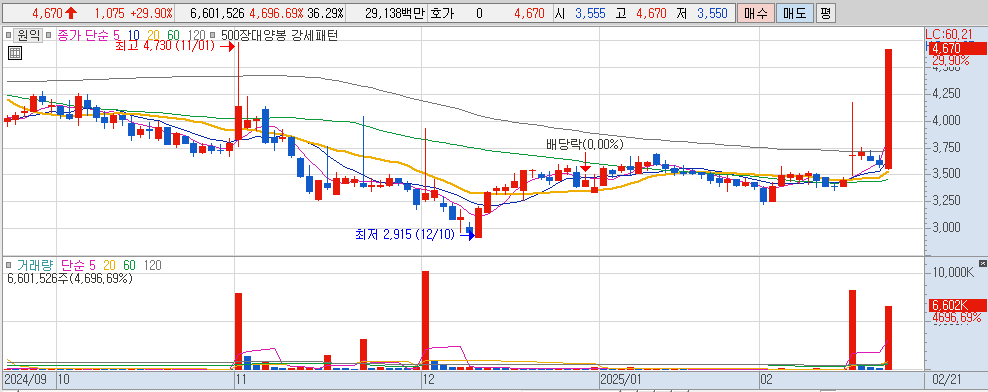This screenshot has height=392, width=988.
Task: Click the 29,138백만 trading value
Action: [x=395, y=13]
